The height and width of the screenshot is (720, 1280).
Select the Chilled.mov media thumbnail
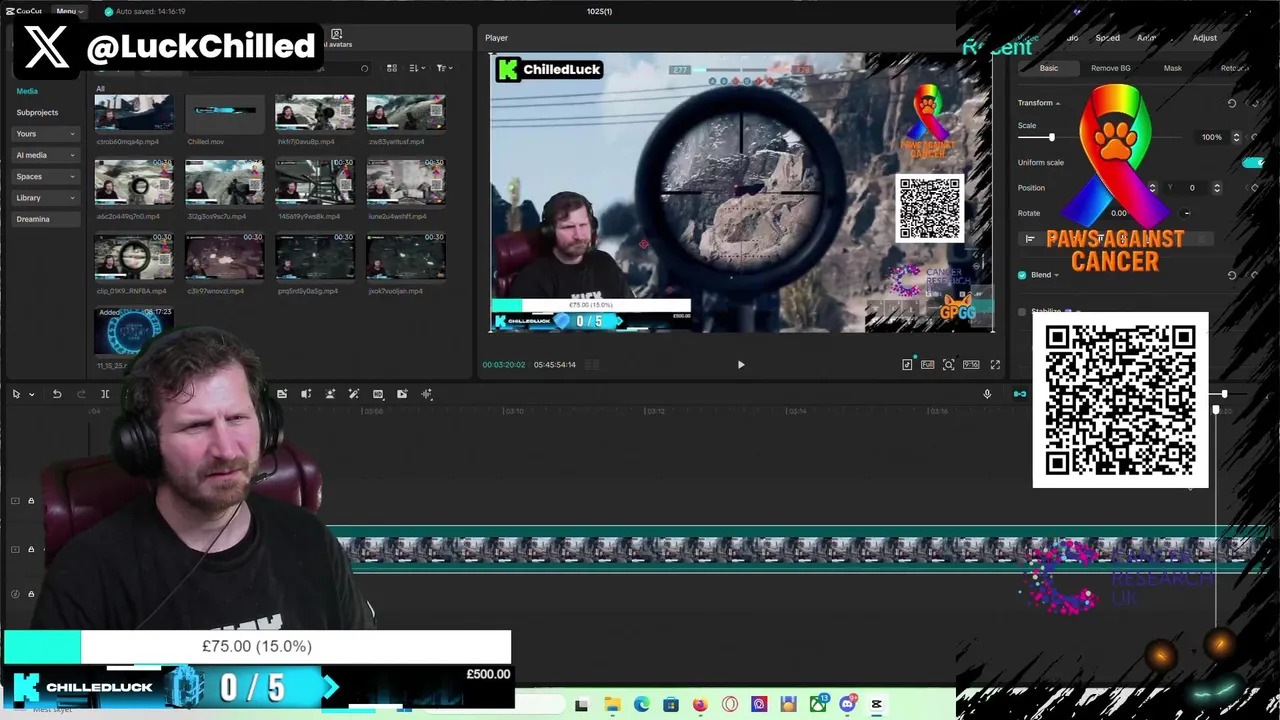tap(224, 113)
